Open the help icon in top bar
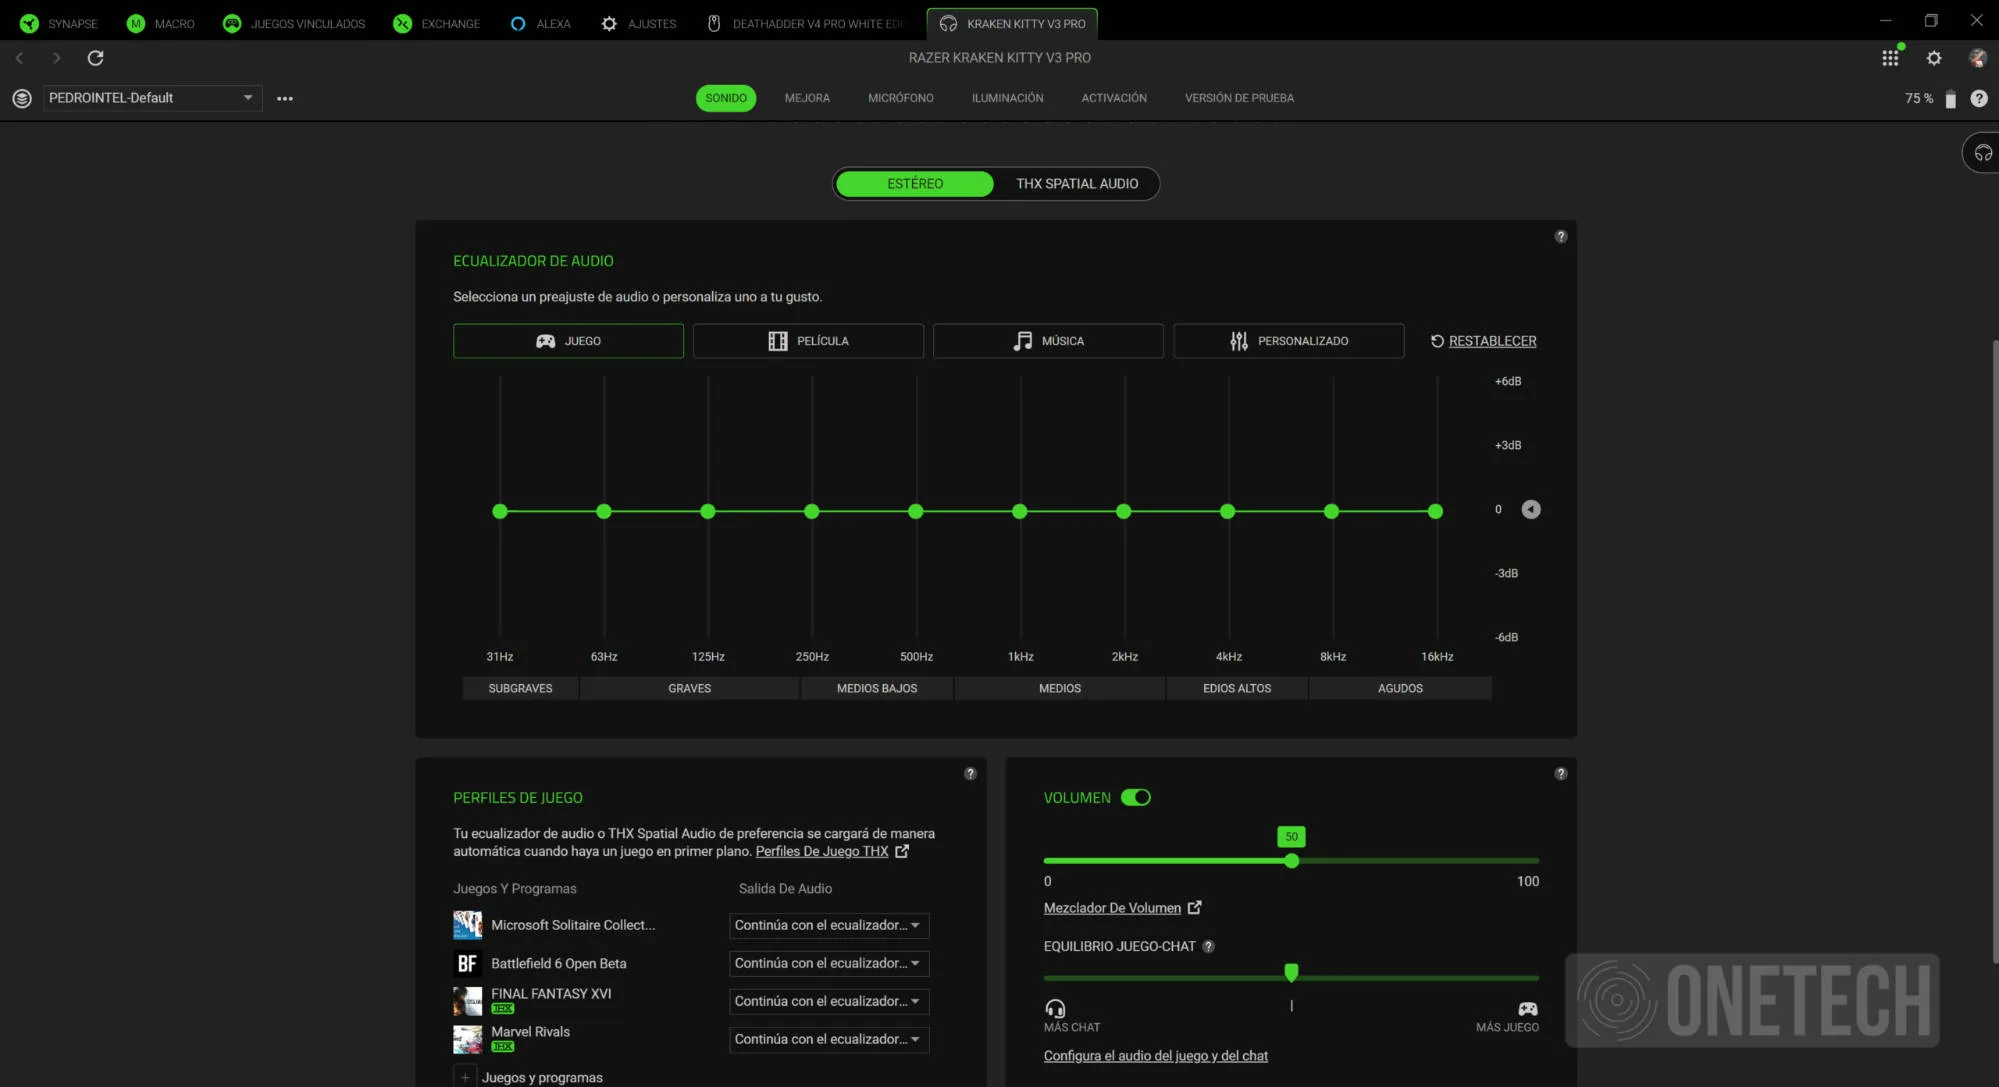The width and height of the screenshot is (1999, 1087). pos(1978,98)
